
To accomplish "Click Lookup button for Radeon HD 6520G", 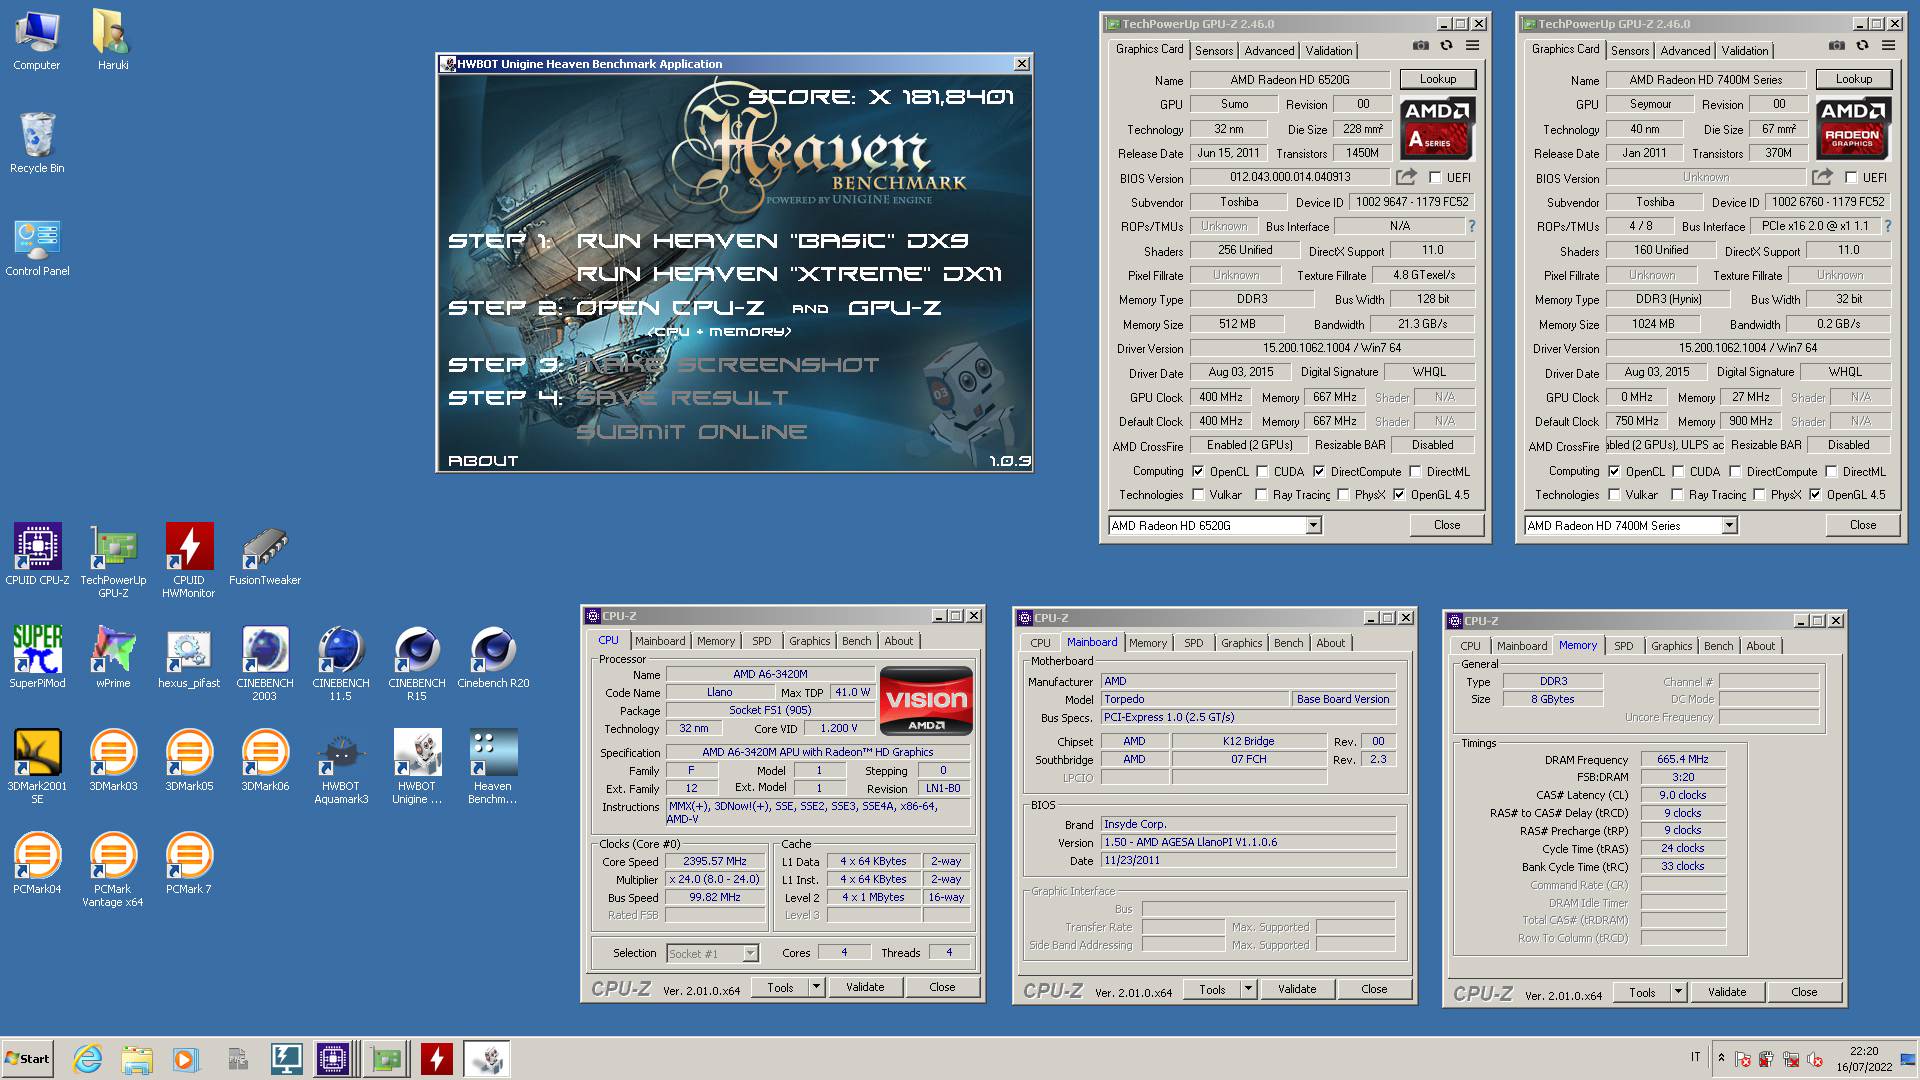I will click(1437, 80).
